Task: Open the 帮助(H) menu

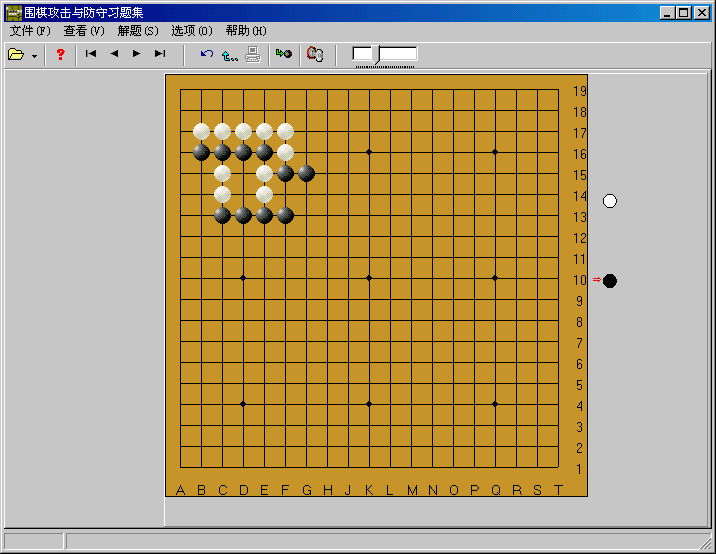Action: click(246, 31)
